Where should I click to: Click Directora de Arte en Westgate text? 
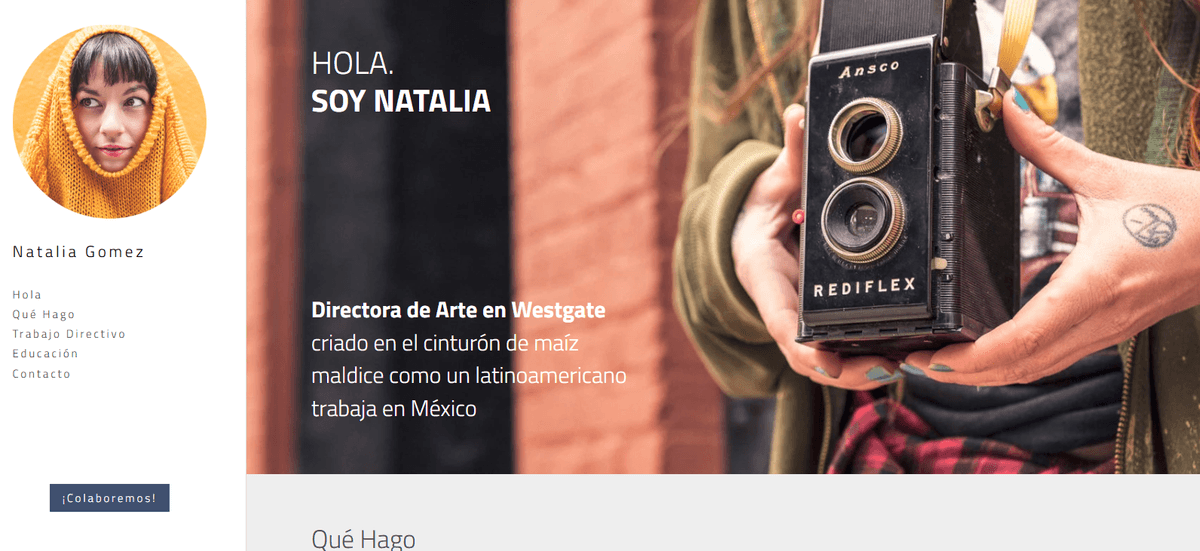pyautogui.click(x=458, y=310)
